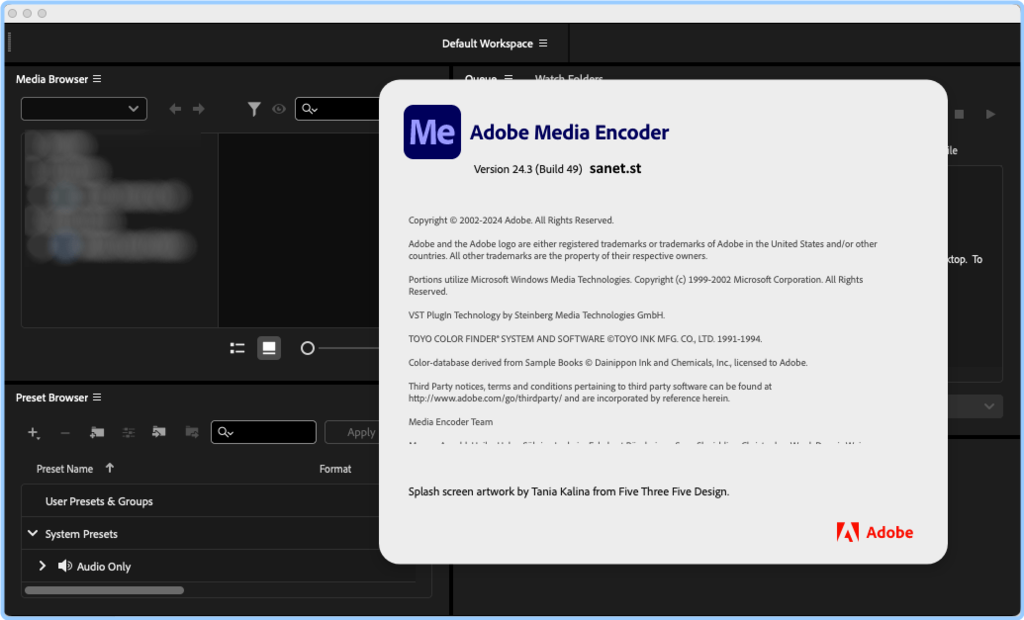1024x620 pixels.
Task: Click the thirdparty URL in About dialog
Action: [485, 399]
